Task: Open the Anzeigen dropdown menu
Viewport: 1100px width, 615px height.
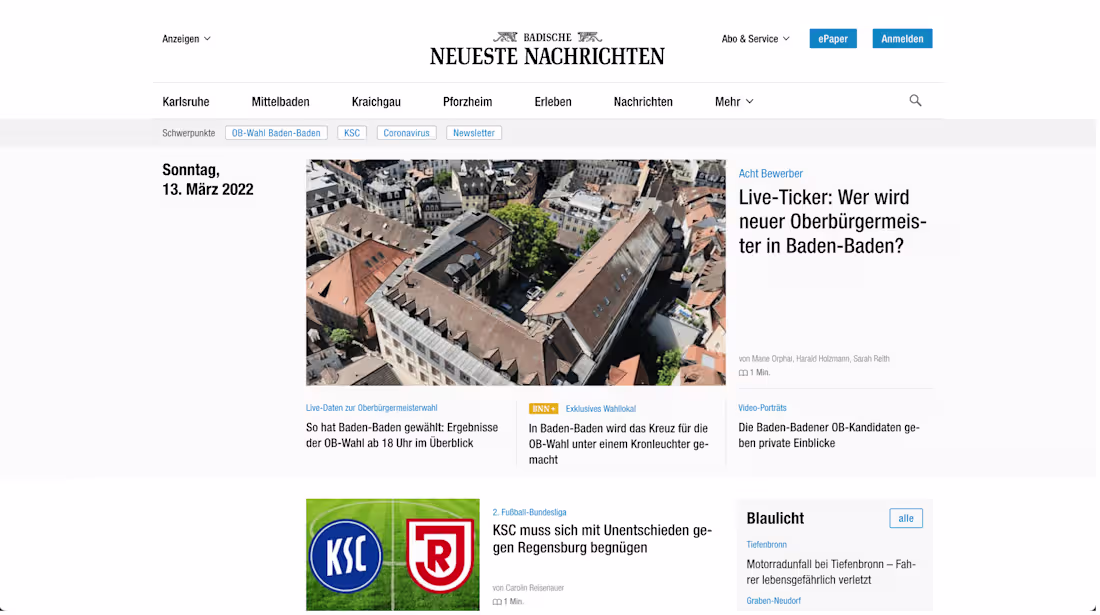Action: (x=186, y=38)
